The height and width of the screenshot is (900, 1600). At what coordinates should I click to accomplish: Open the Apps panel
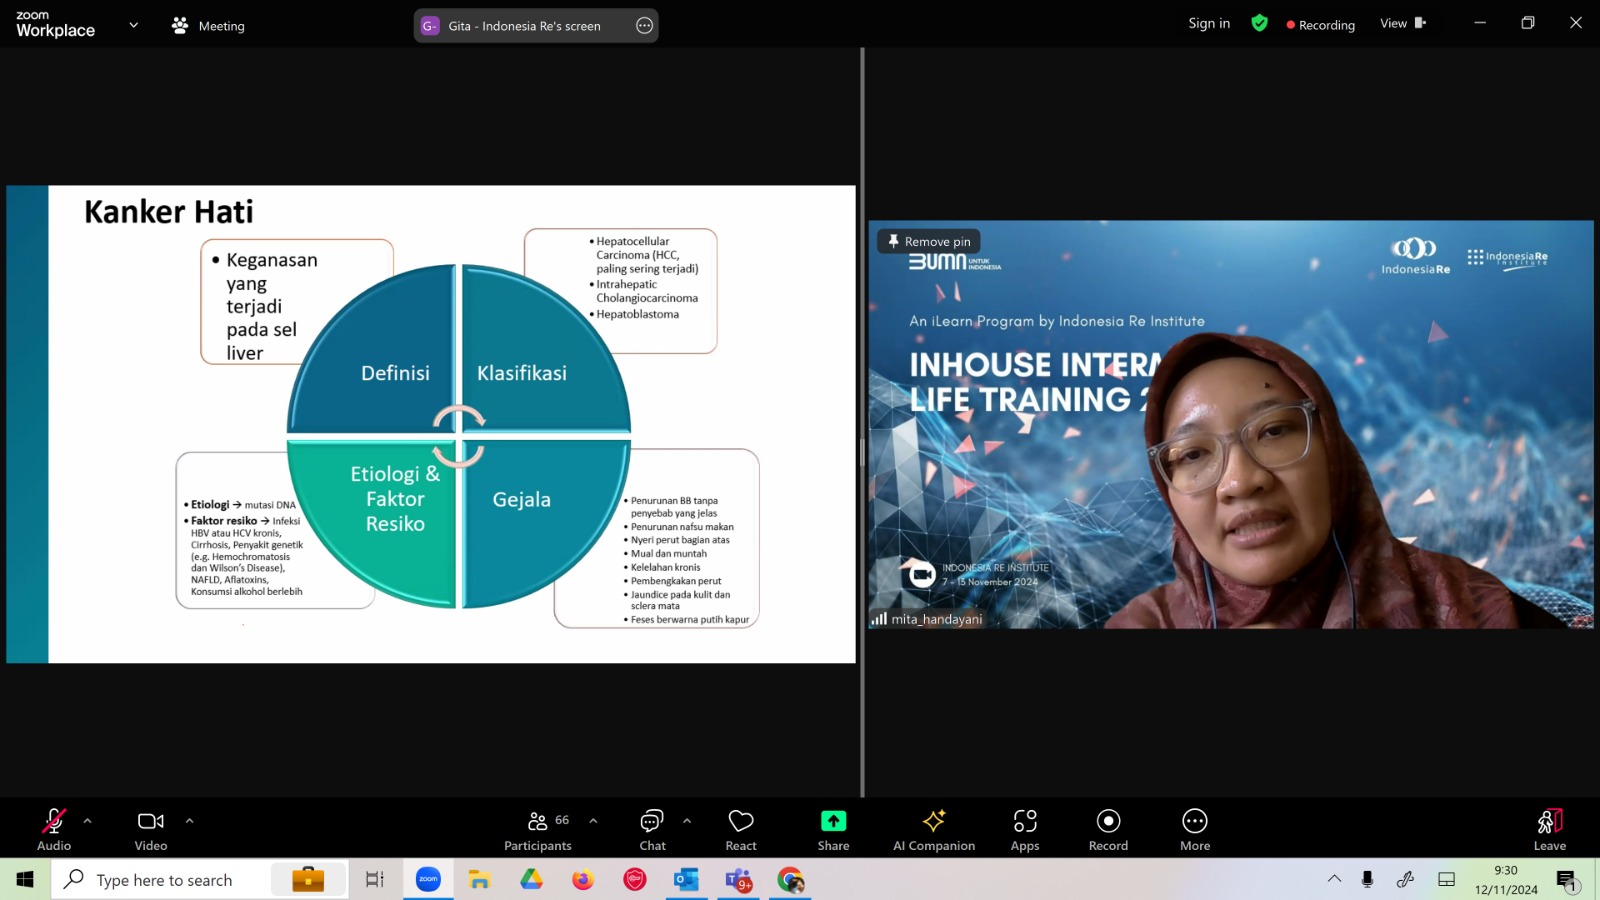[1025, 829]
